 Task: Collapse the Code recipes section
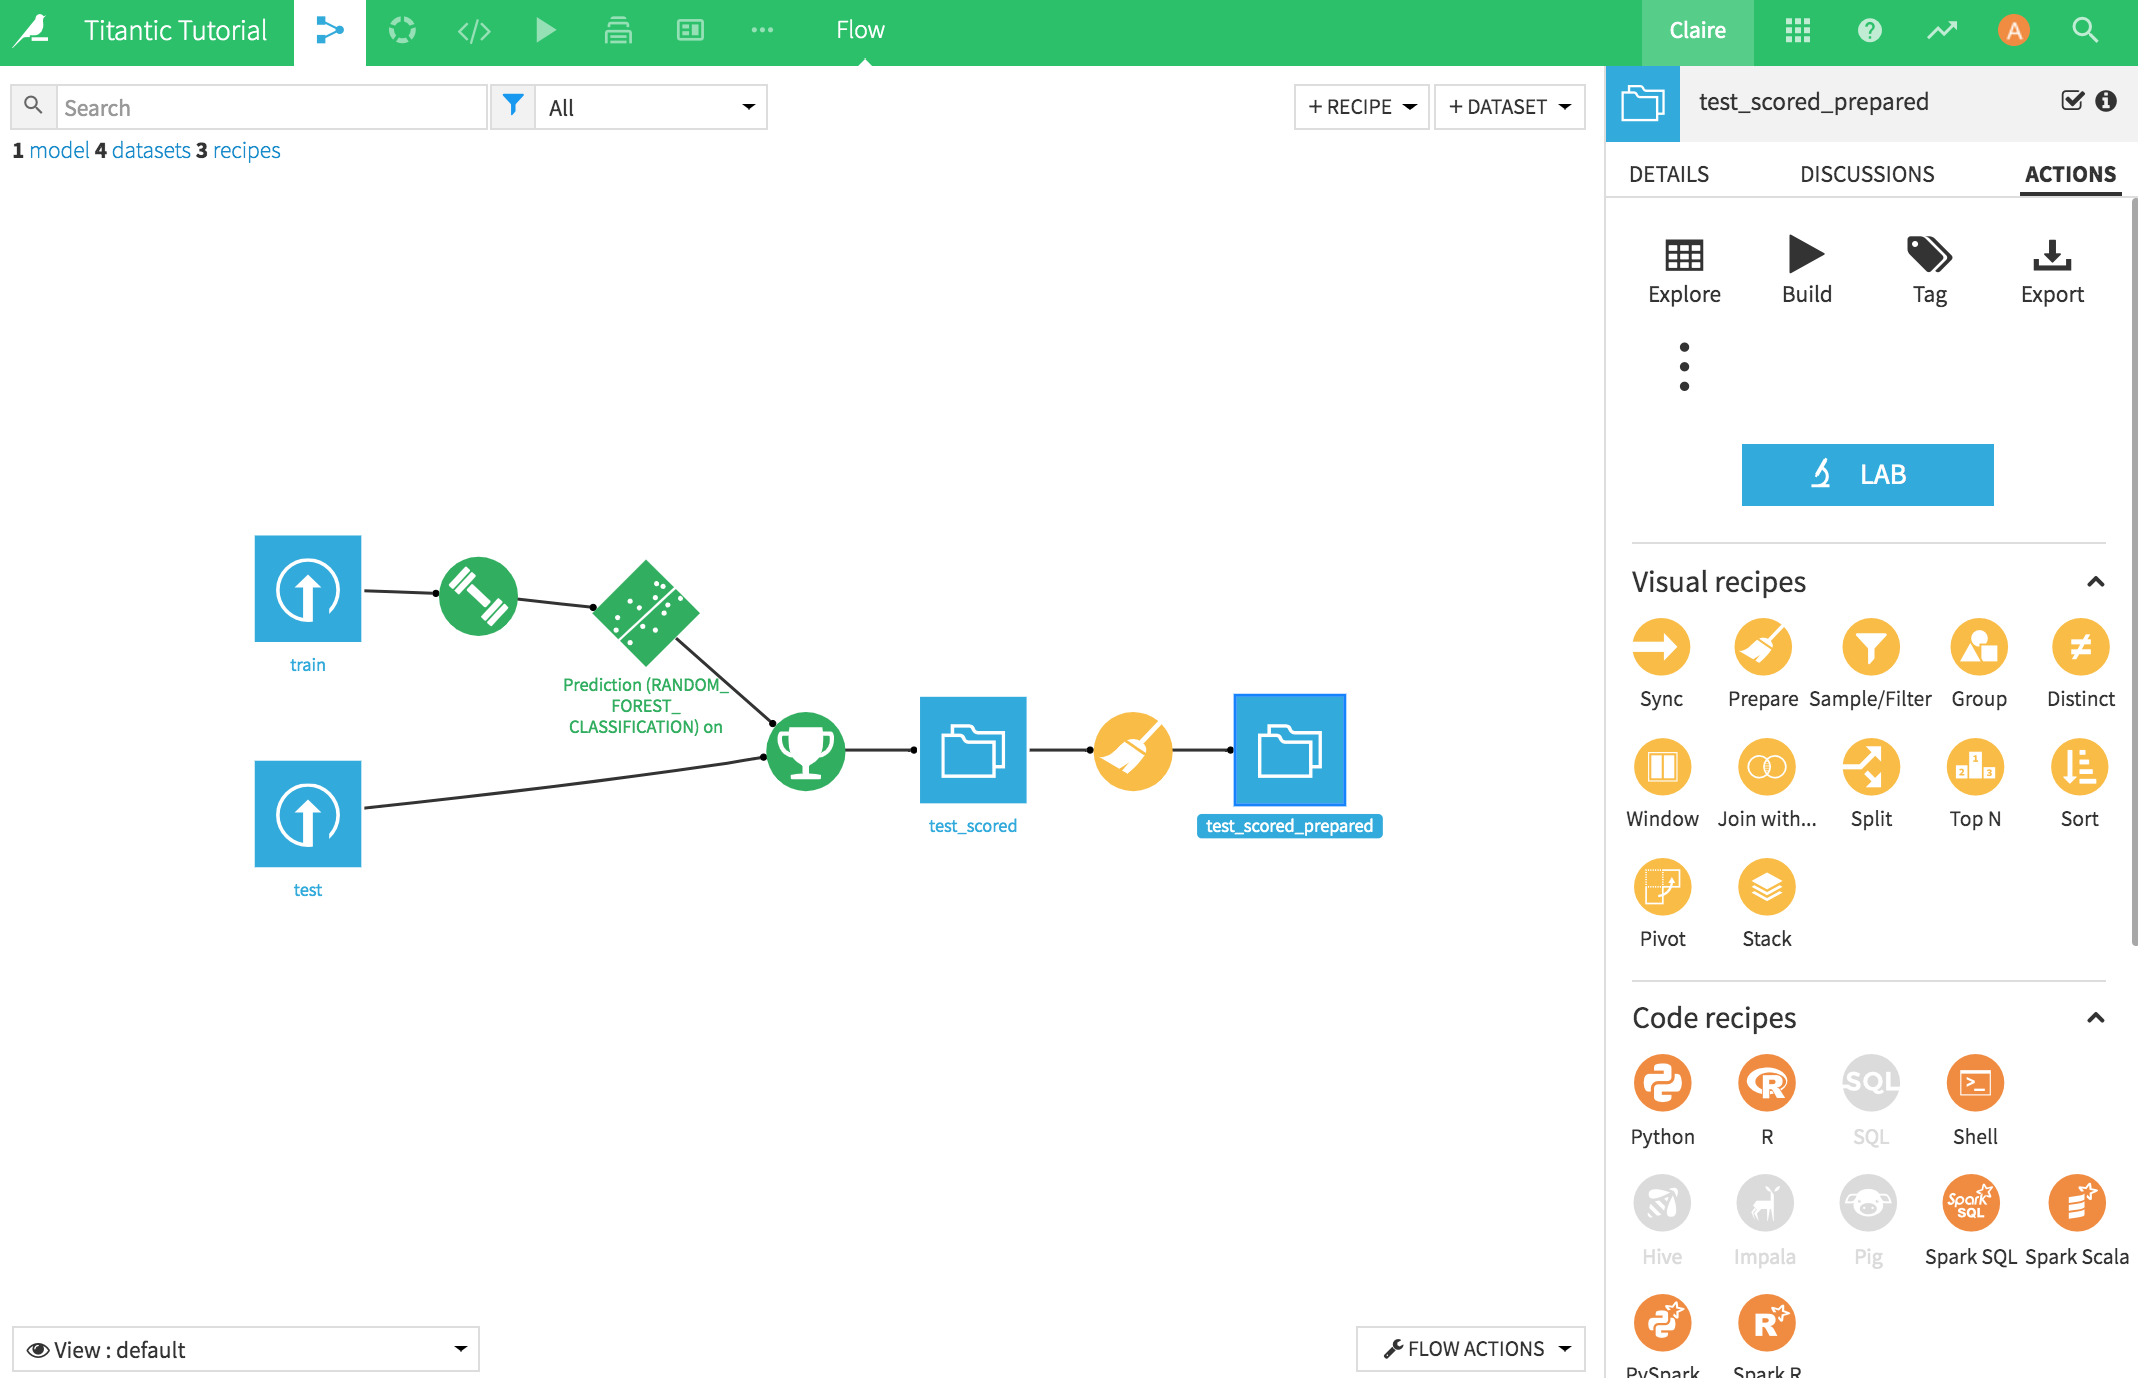click(x=2094, y=1016)
